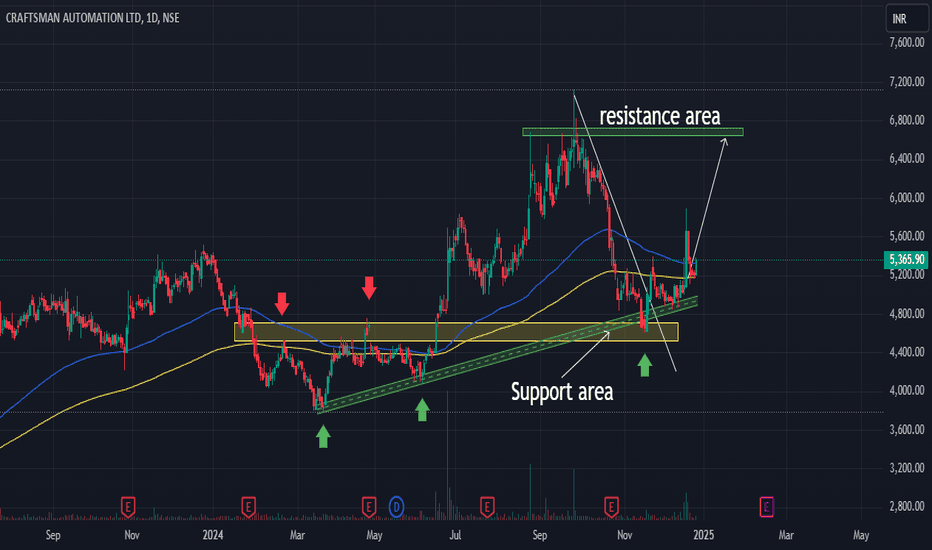Open the earnings marker right of the 2024 label
The height and width of the screenshot is (550, 932).
[248, 507]
